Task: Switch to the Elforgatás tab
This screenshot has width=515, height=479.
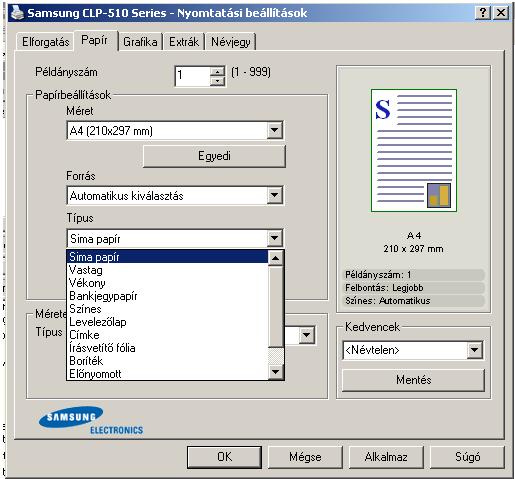Action: tap(45, 42)
